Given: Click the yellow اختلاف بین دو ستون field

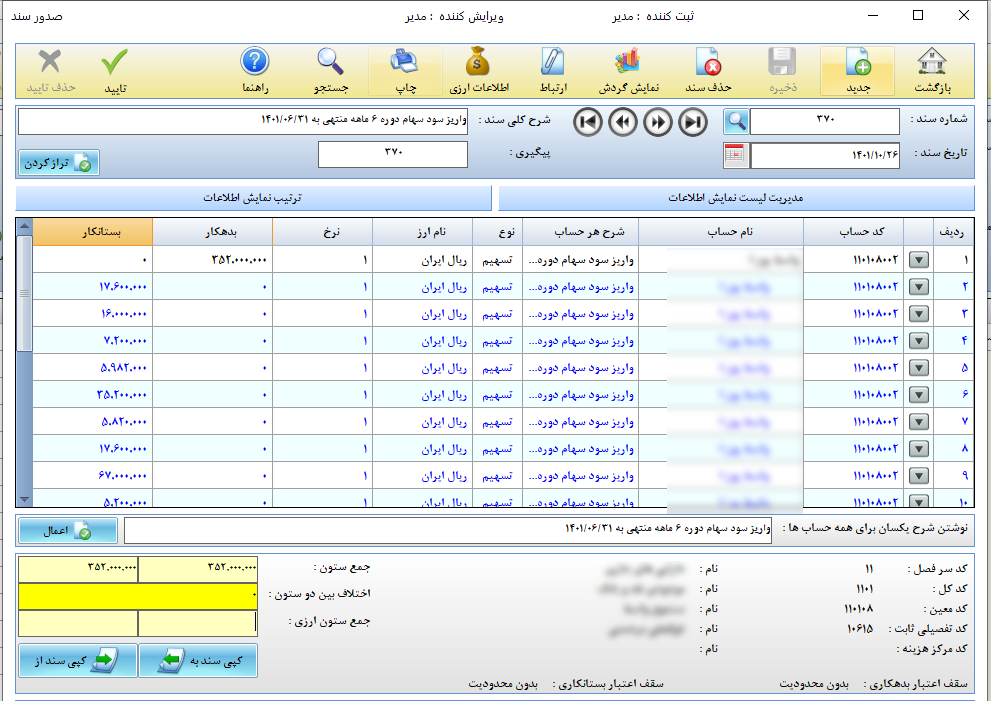Looking at the screenshot, I should pos(138,595).
